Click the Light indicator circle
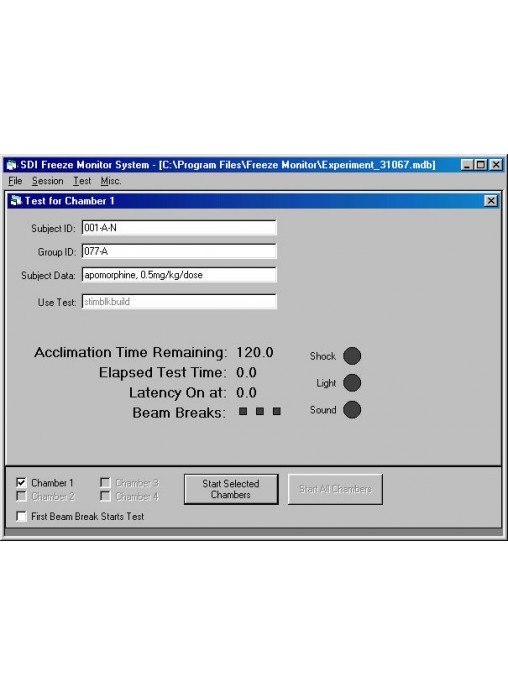This screenshot has height=696, width=508. pos(352,383)
